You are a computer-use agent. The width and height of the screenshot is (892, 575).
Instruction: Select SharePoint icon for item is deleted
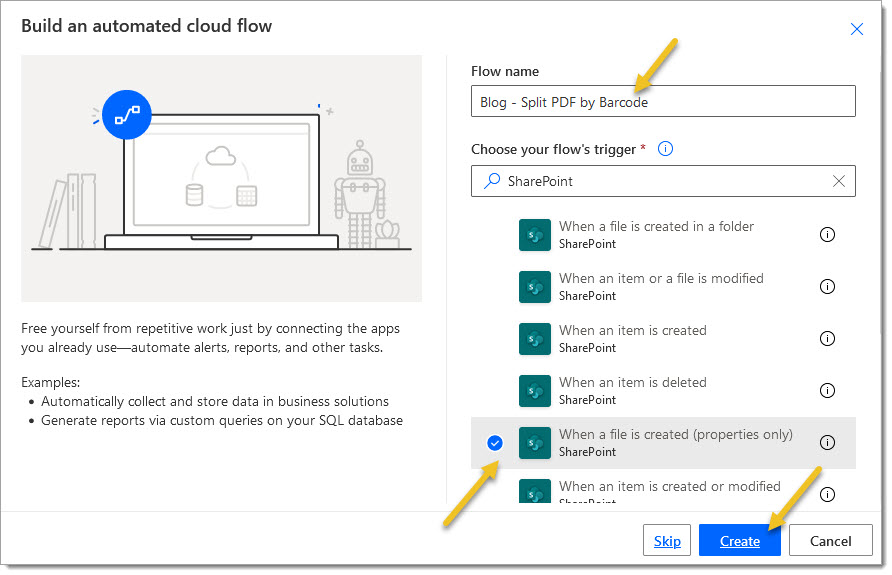coord(535,391)
